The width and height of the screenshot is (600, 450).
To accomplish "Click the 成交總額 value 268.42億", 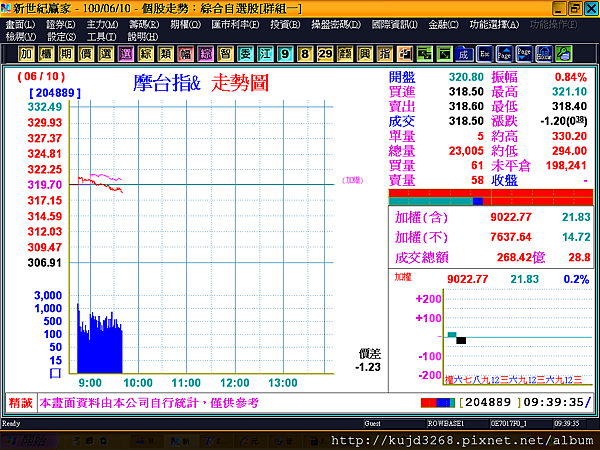I will tap(521, 257).
